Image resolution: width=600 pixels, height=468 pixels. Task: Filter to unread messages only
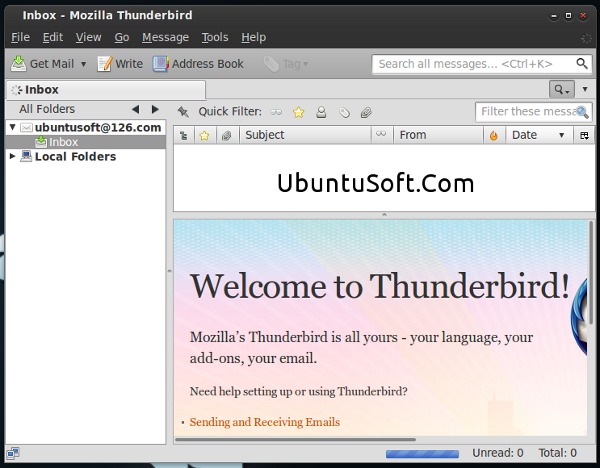point(276,112)
